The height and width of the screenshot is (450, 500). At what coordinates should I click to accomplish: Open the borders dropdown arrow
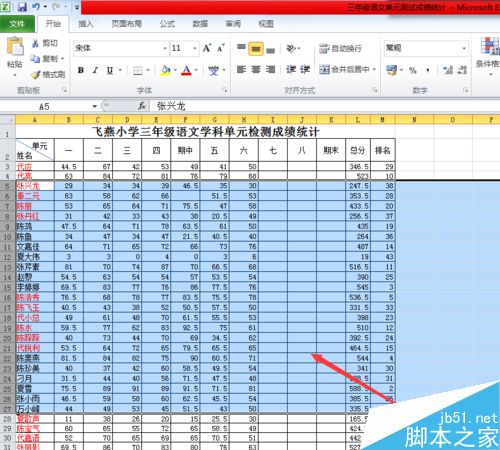click(148, 70)
